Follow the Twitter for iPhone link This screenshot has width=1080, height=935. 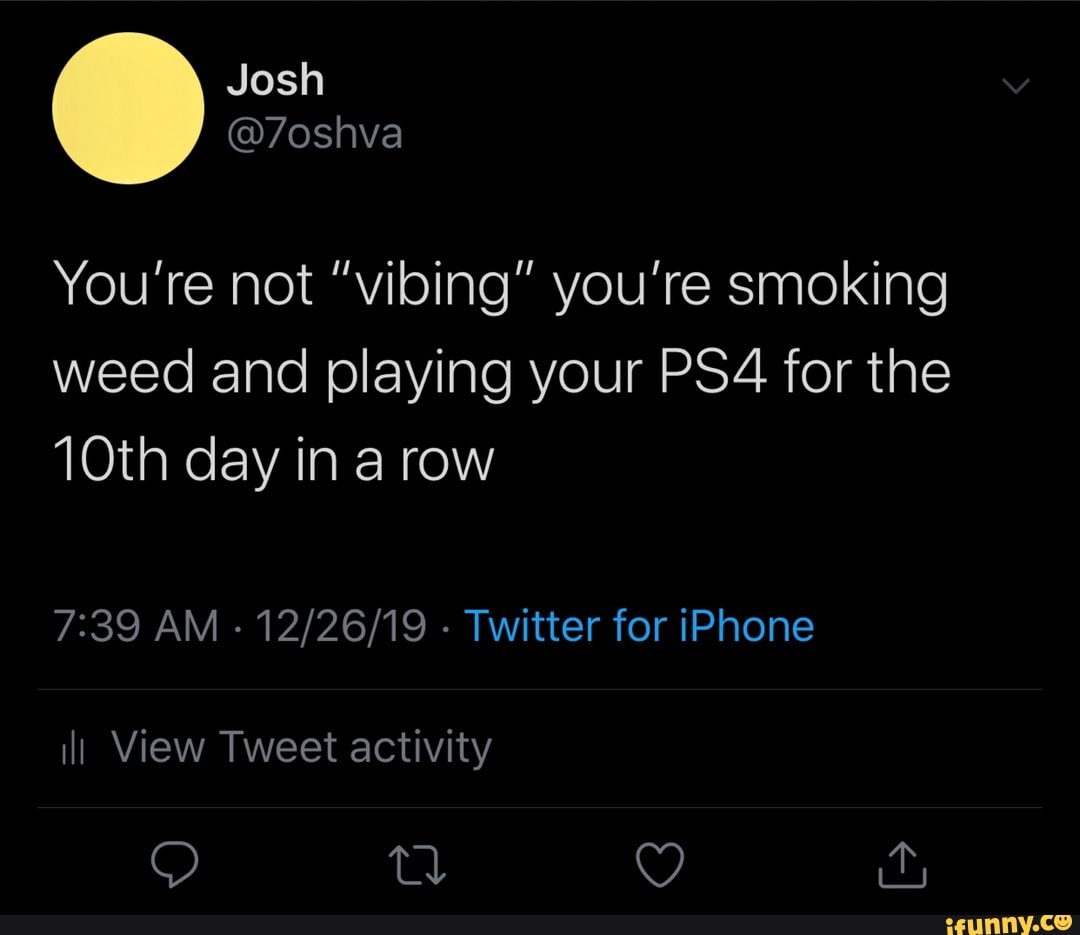click(638, 625)
